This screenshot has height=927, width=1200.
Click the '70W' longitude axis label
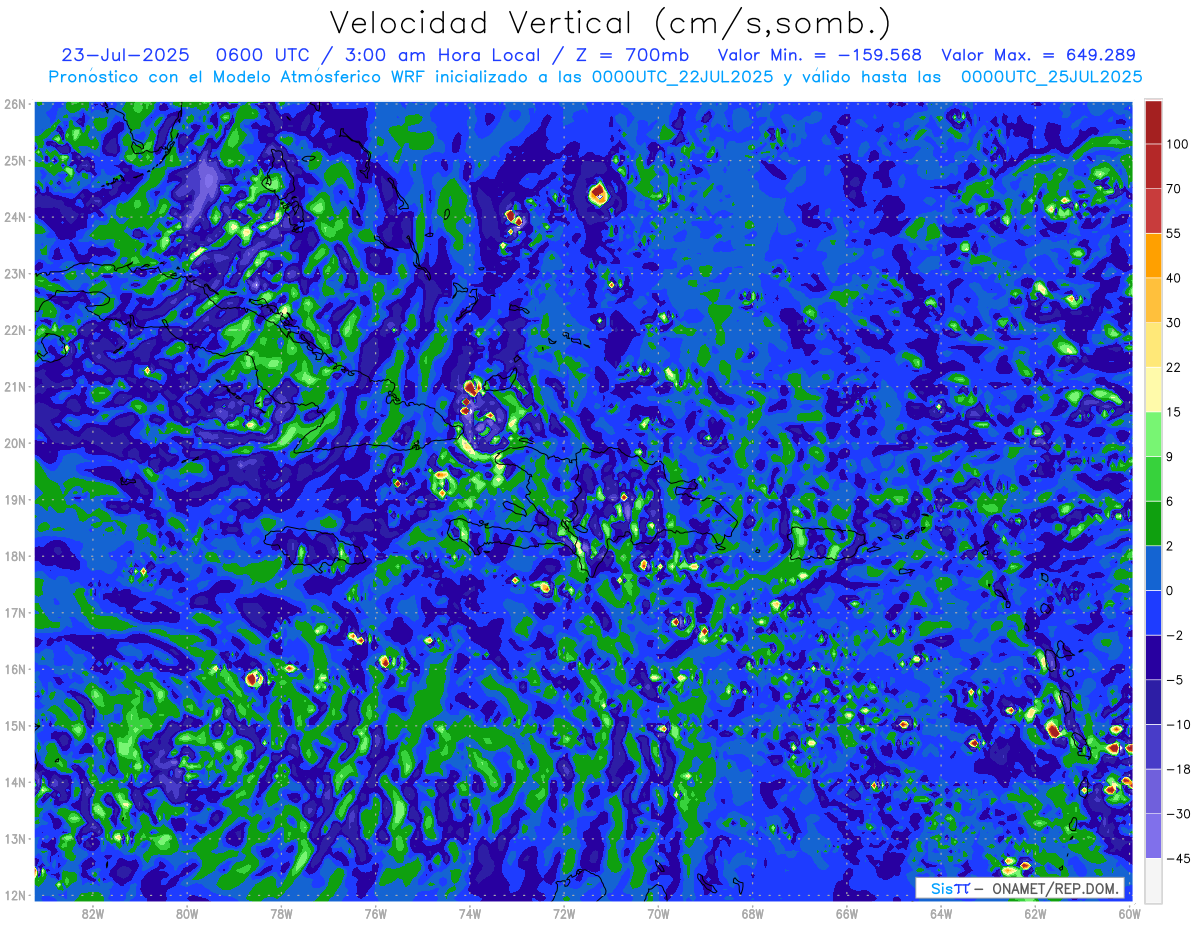pyautogui.click(x=657, y=913)
